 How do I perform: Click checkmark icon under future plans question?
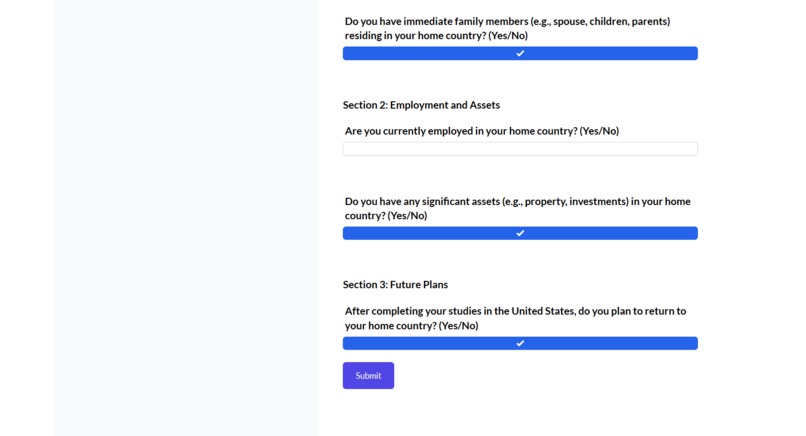click(520, 343)
